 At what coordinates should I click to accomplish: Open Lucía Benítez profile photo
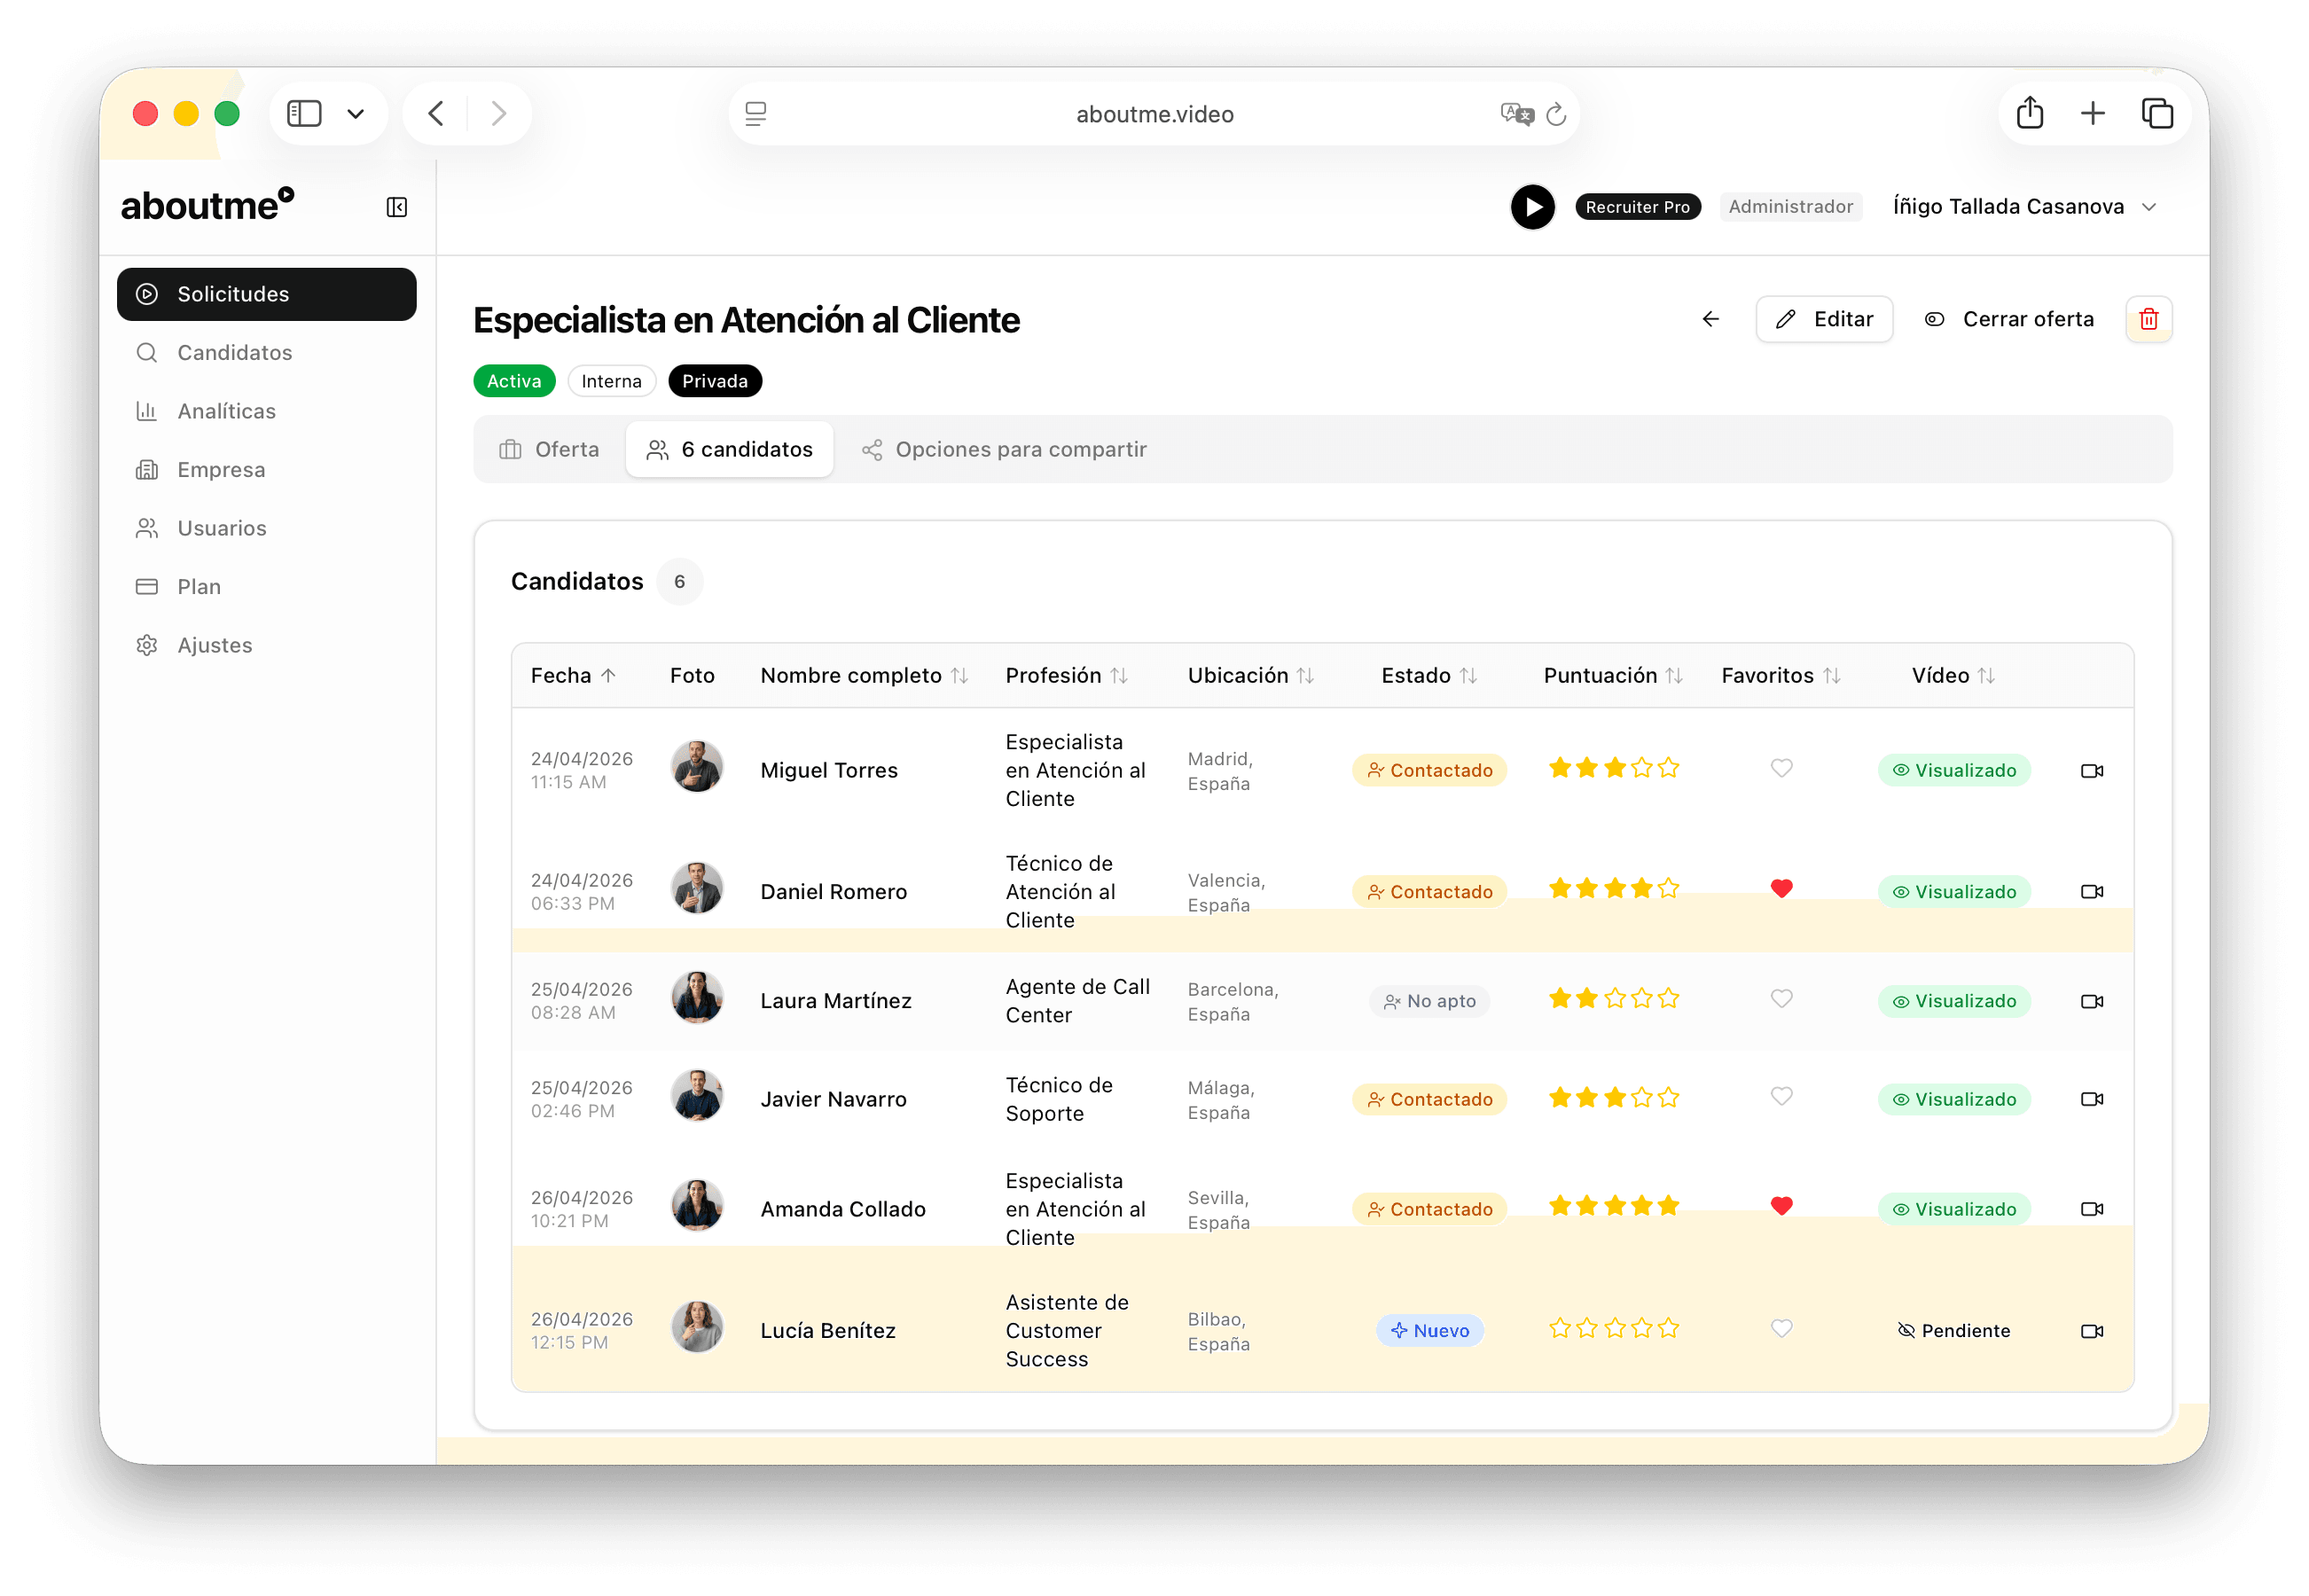coord(696,1328)
